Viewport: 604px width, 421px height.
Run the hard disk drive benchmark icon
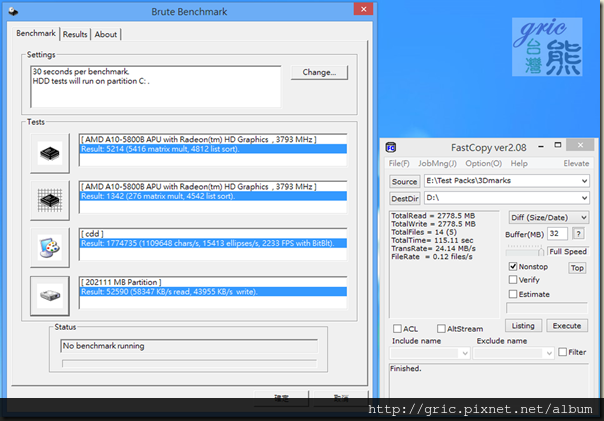point(50,296)
